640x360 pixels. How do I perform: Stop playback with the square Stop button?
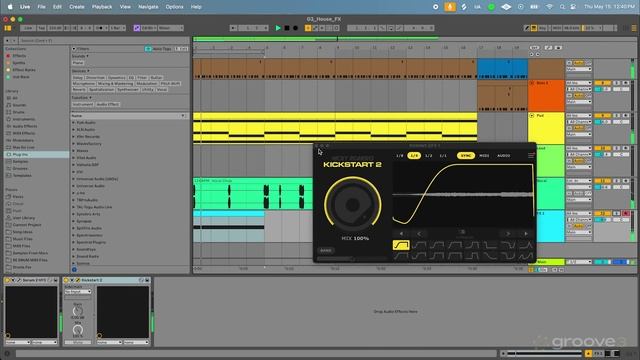click(287, 28)
